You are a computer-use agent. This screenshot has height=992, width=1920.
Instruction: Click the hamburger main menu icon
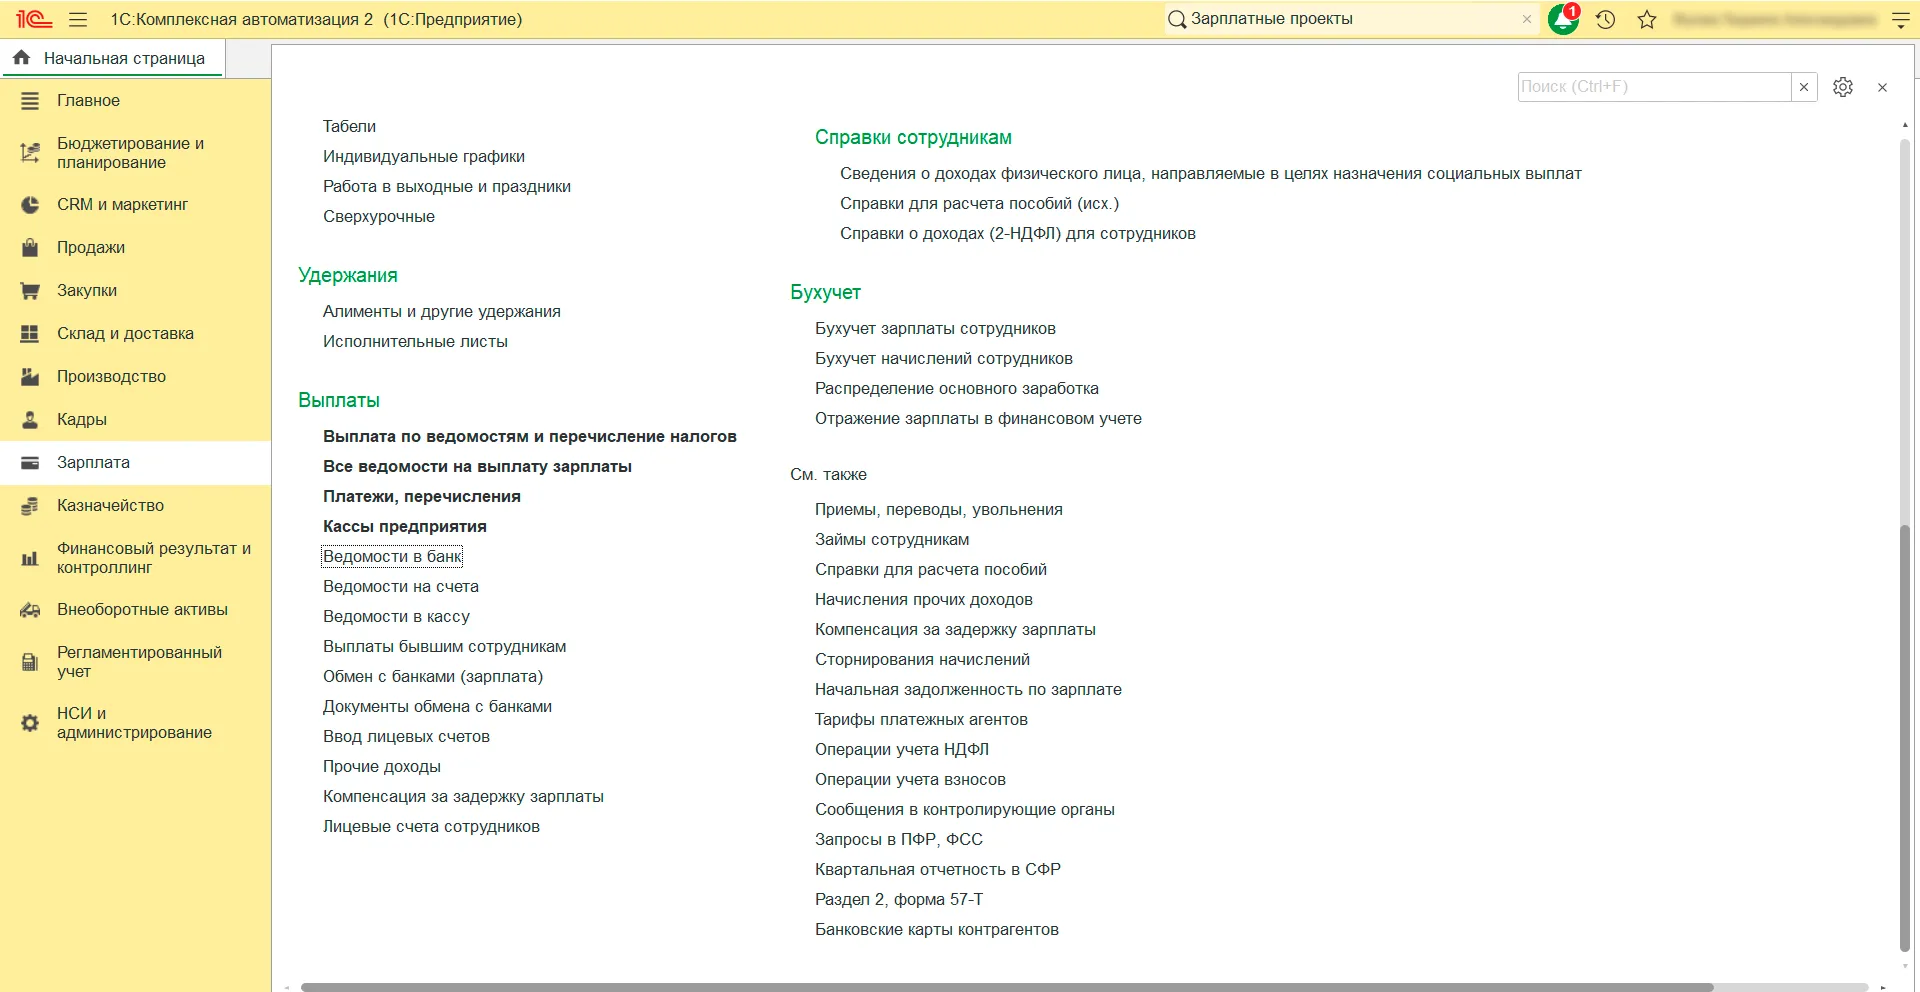click(x=78, y=20)
